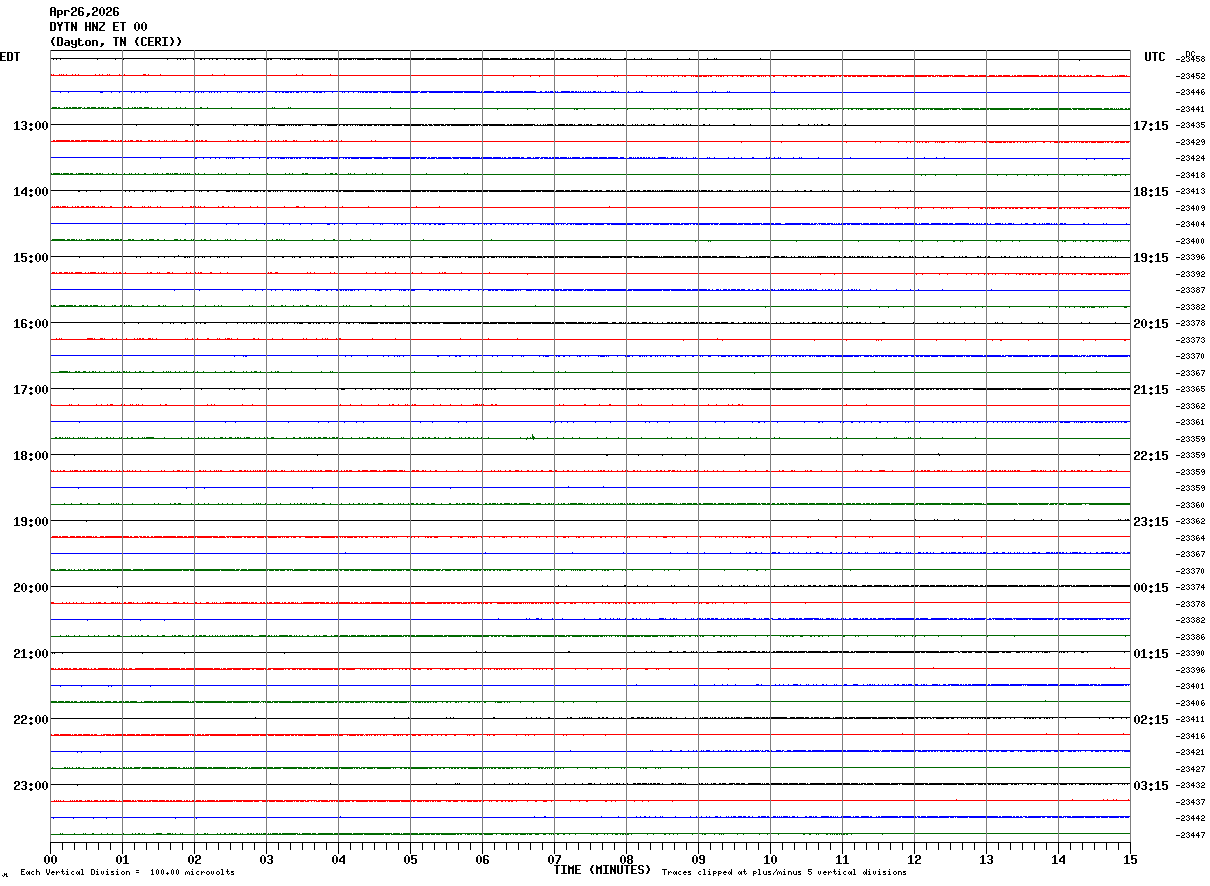Click the 15 minute axis tick label
Screen dimensions: 1210x886
[x=1130, y=859]
